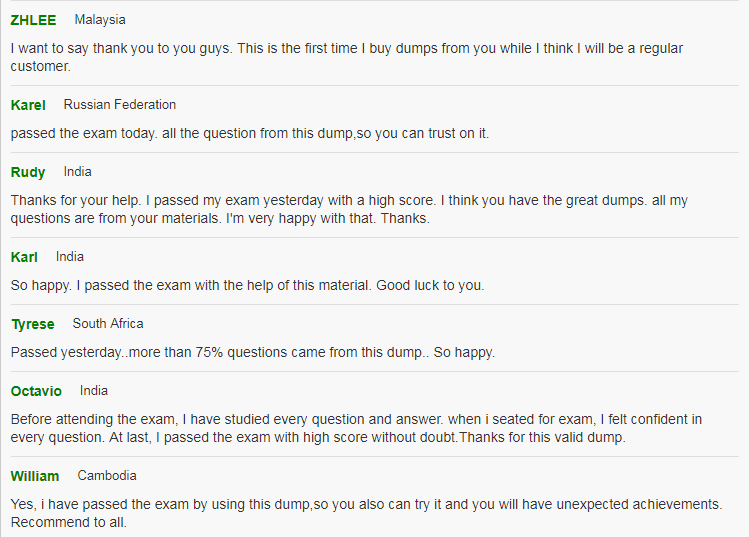Click Rudy's review thanking for help

click(349, 209)
